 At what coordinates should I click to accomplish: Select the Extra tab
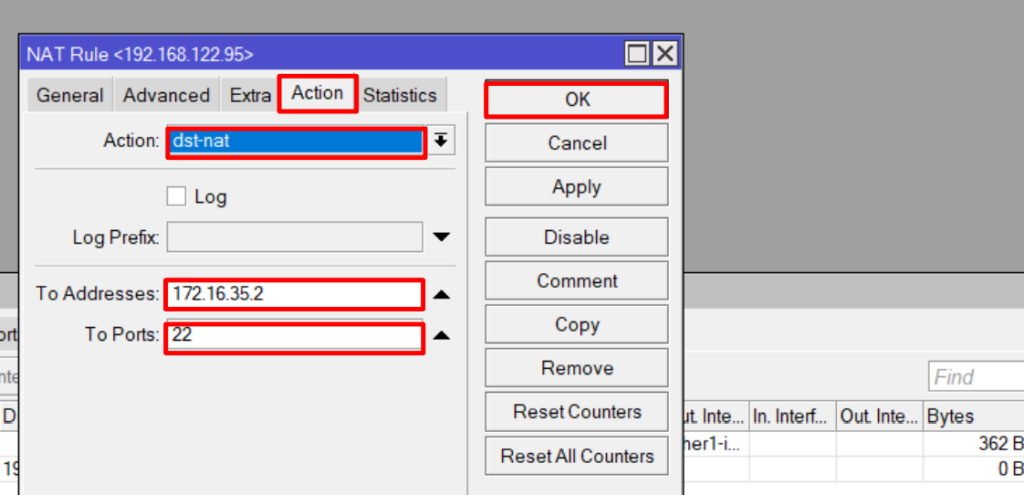pos(250,96)
